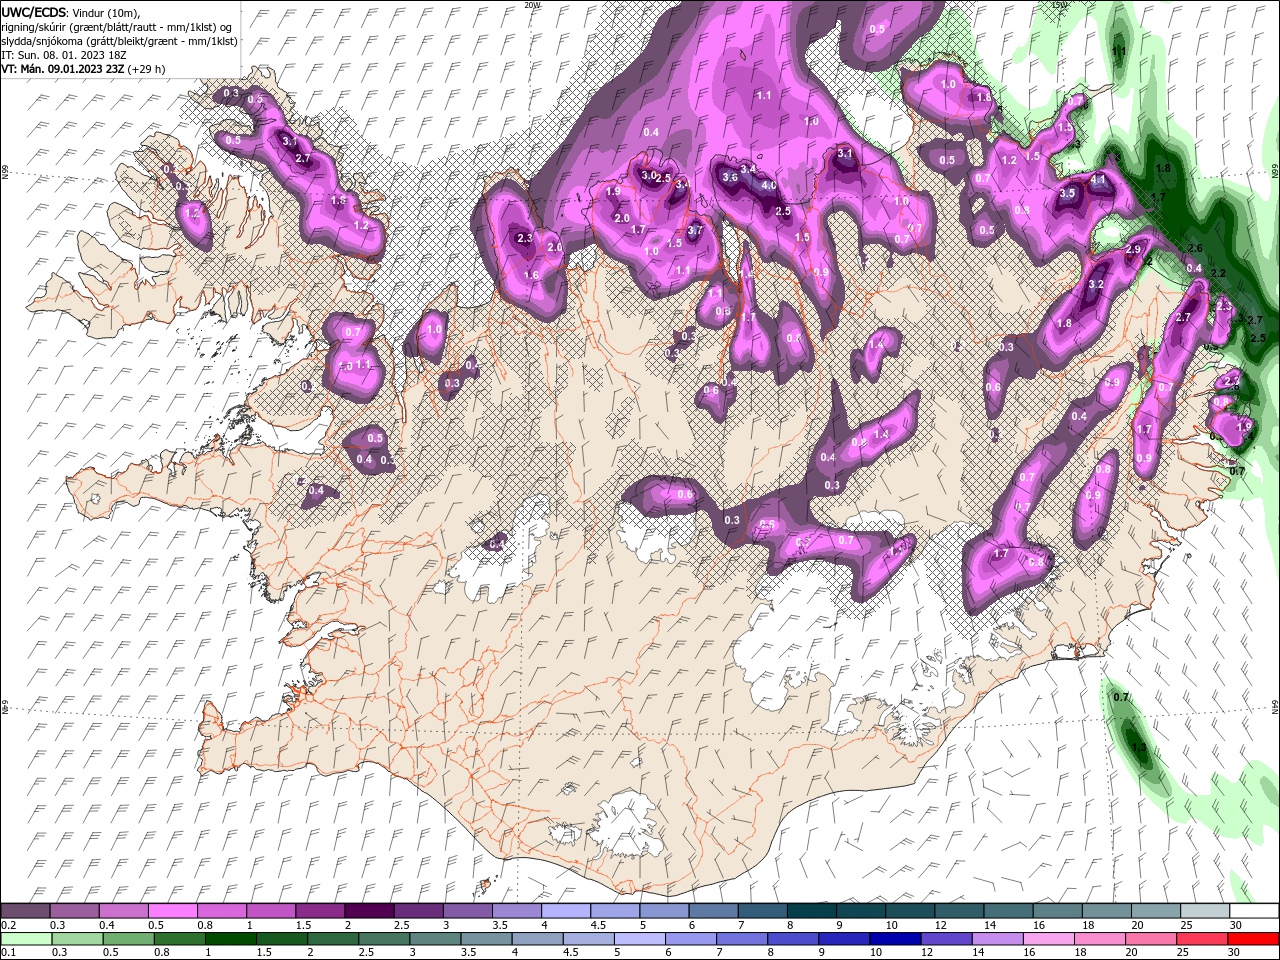Click the 3.0 snowfall value on north coast

[x=648, y=175]
